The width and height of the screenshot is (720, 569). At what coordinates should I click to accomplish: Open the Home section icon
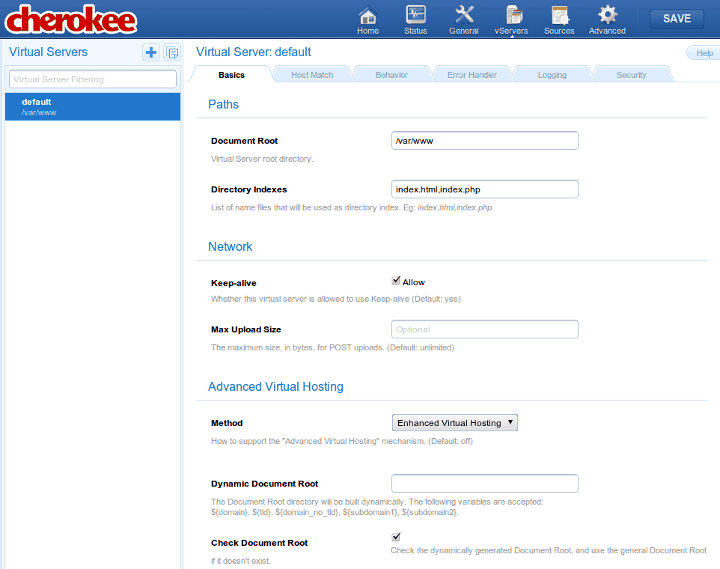click(368, 16)
